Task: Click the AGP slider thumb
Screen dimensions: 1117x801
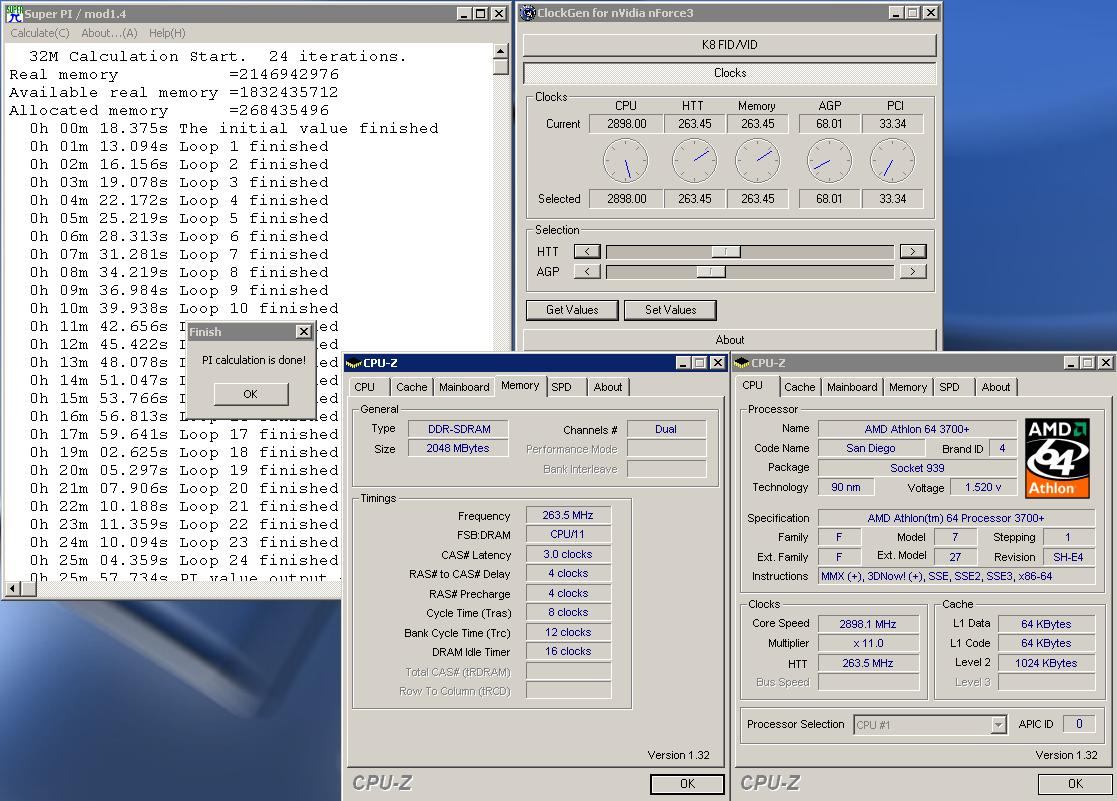Action: (x=710, y=271)
